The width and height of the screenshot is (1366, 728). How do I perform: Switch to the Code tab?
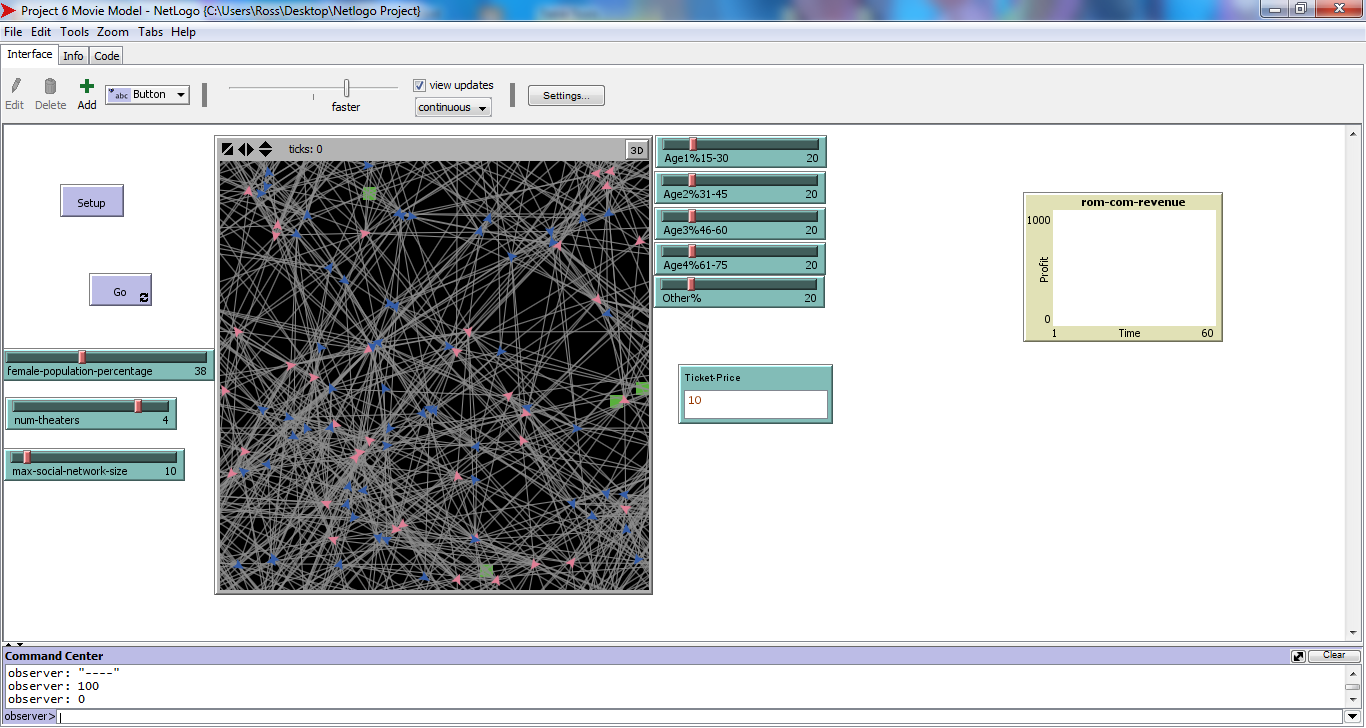[x=107, y=56]
